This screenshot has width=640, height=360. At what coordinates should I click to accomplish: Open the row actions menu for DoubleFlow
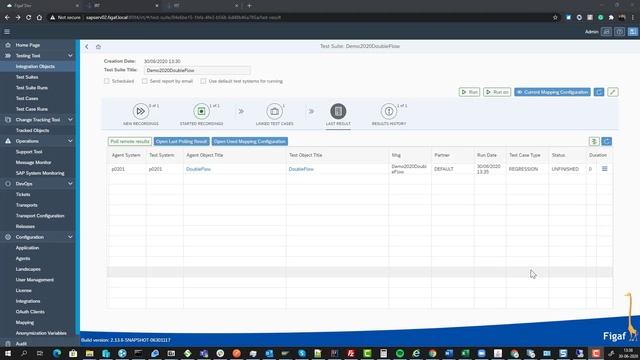click(x=604, y=169)
